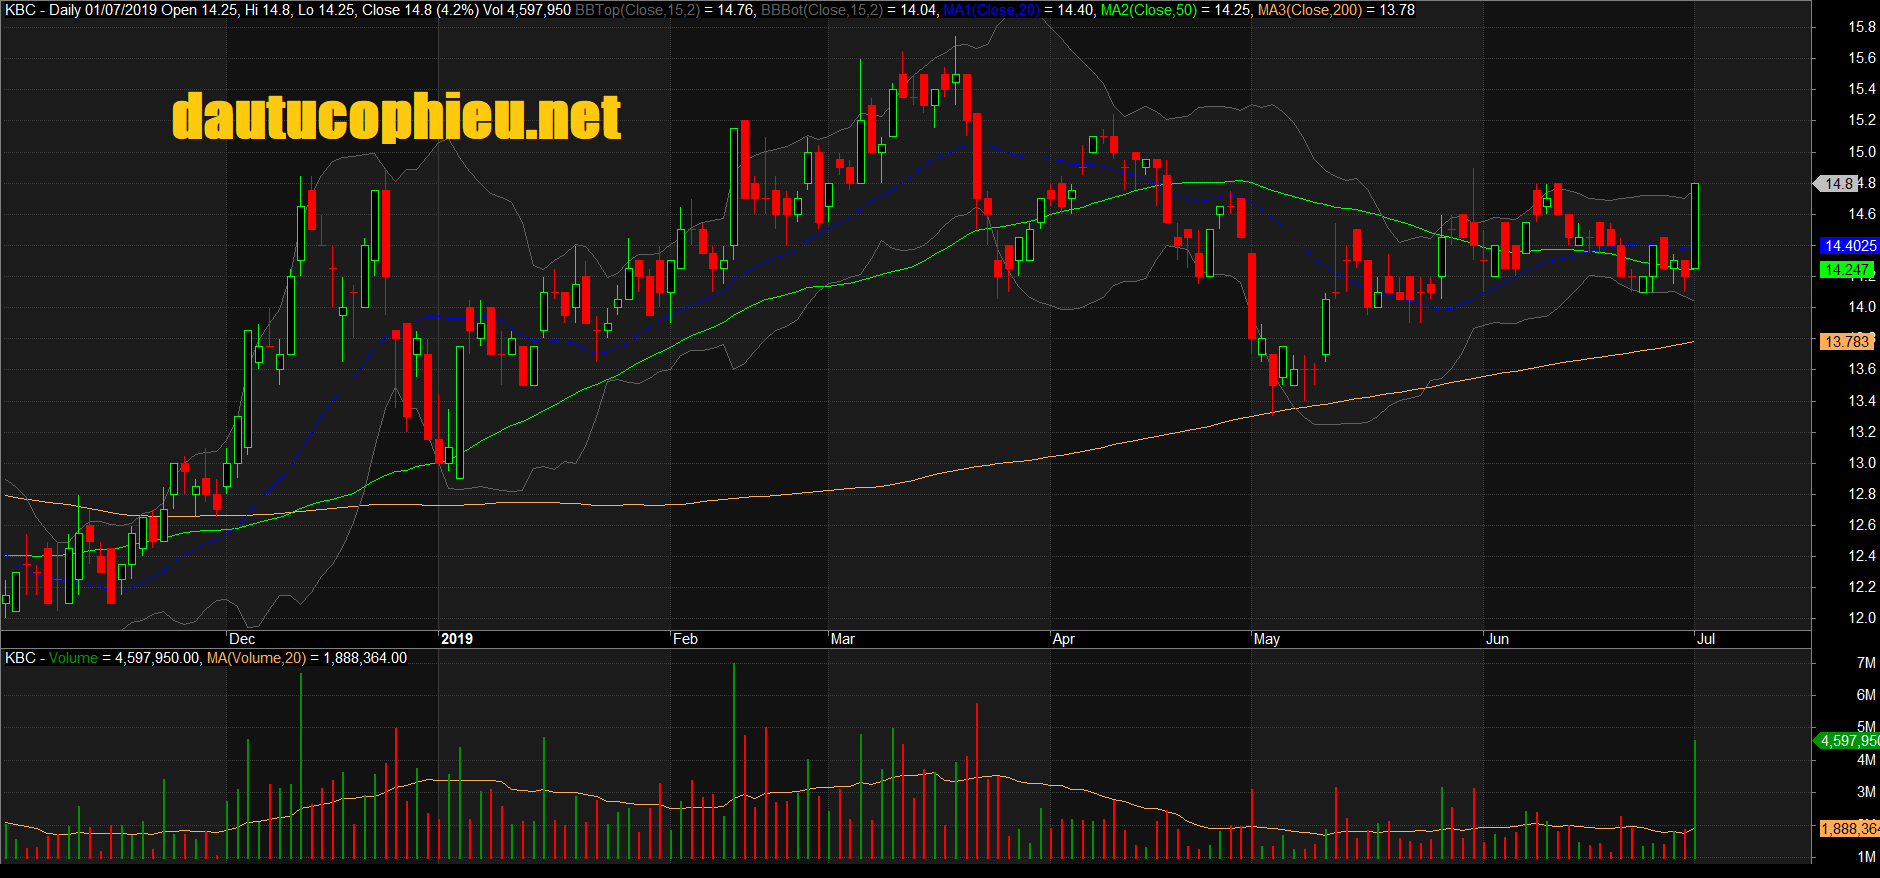Click the 13.4 price axis label
Screen dimensions: 1880x878
coord(1862,401)
